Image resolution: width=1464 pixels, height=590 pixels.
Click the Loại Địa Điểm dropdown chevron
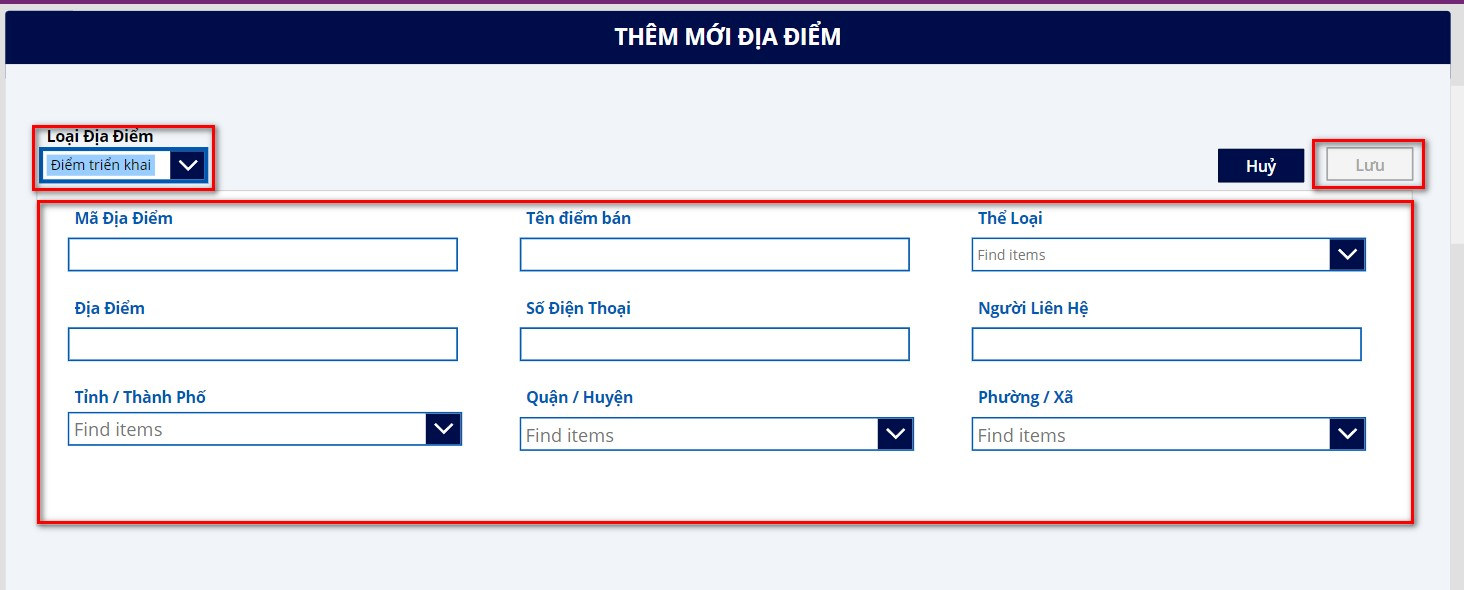click(188, 165)
